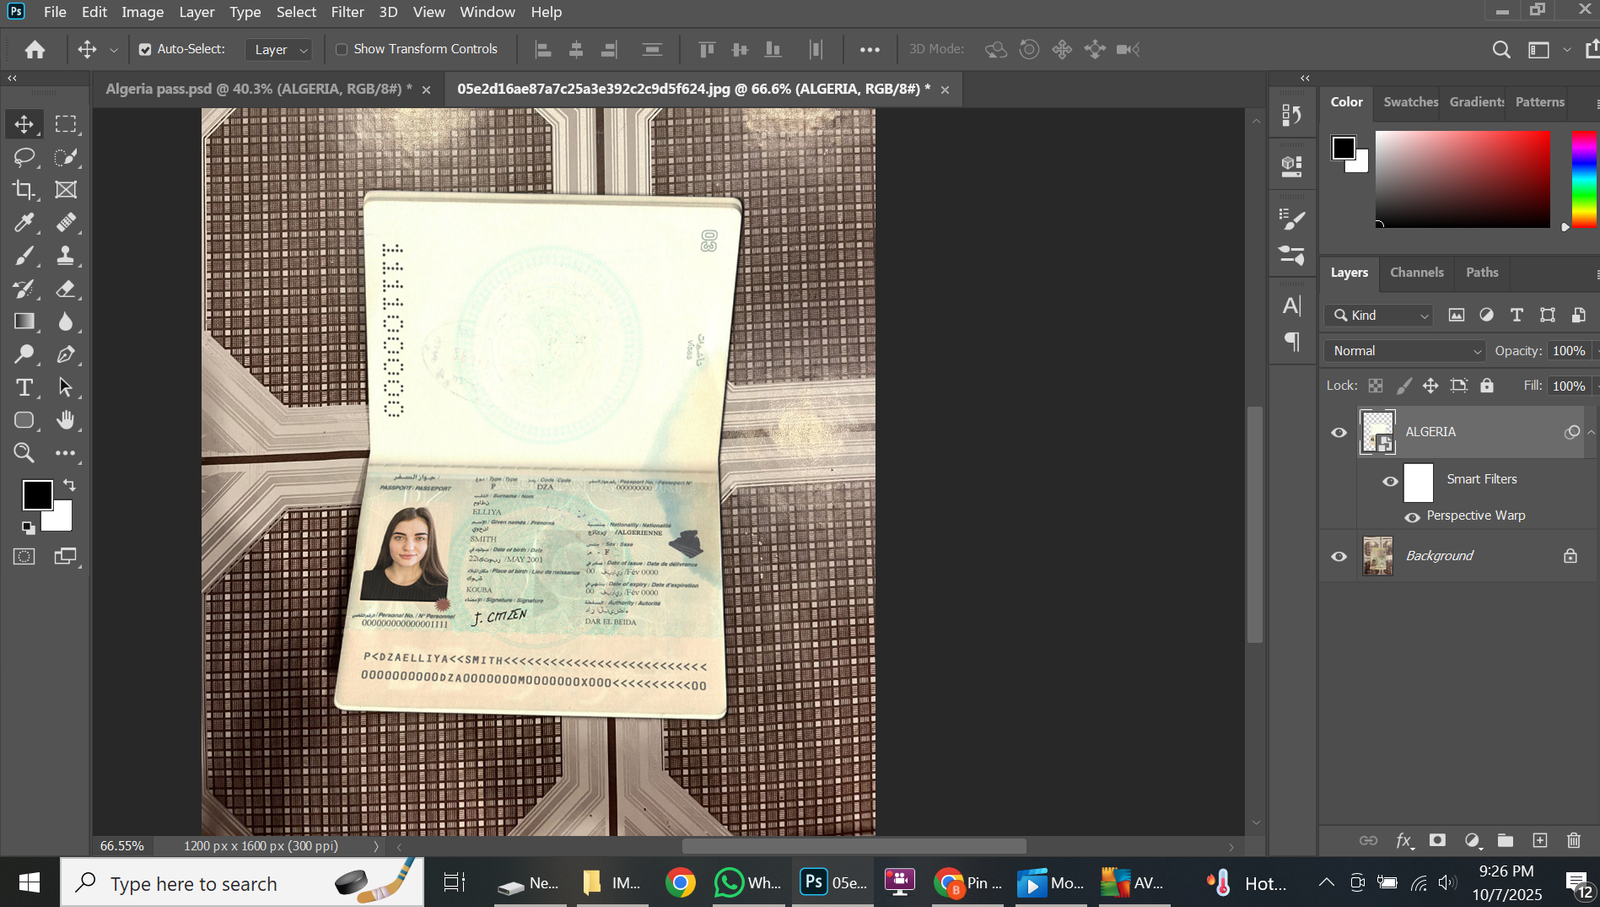Select the Clone Stamp tool
Screen dimensions: 1600x907
(66, 256)
